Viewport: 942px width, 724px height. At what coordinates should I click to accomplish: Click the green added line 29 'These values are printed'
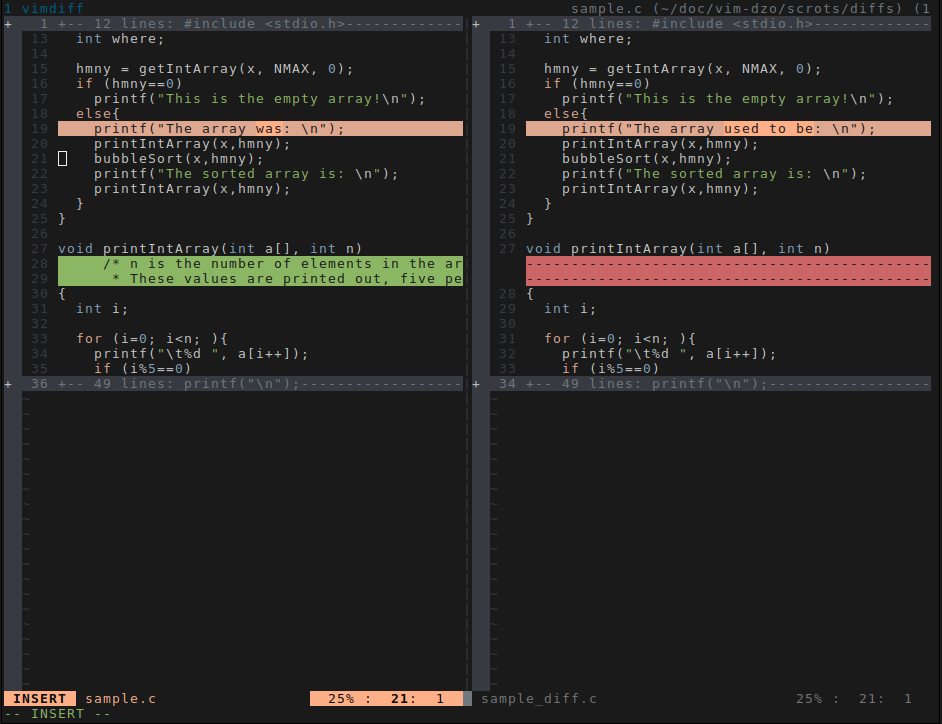coord(260,279)
